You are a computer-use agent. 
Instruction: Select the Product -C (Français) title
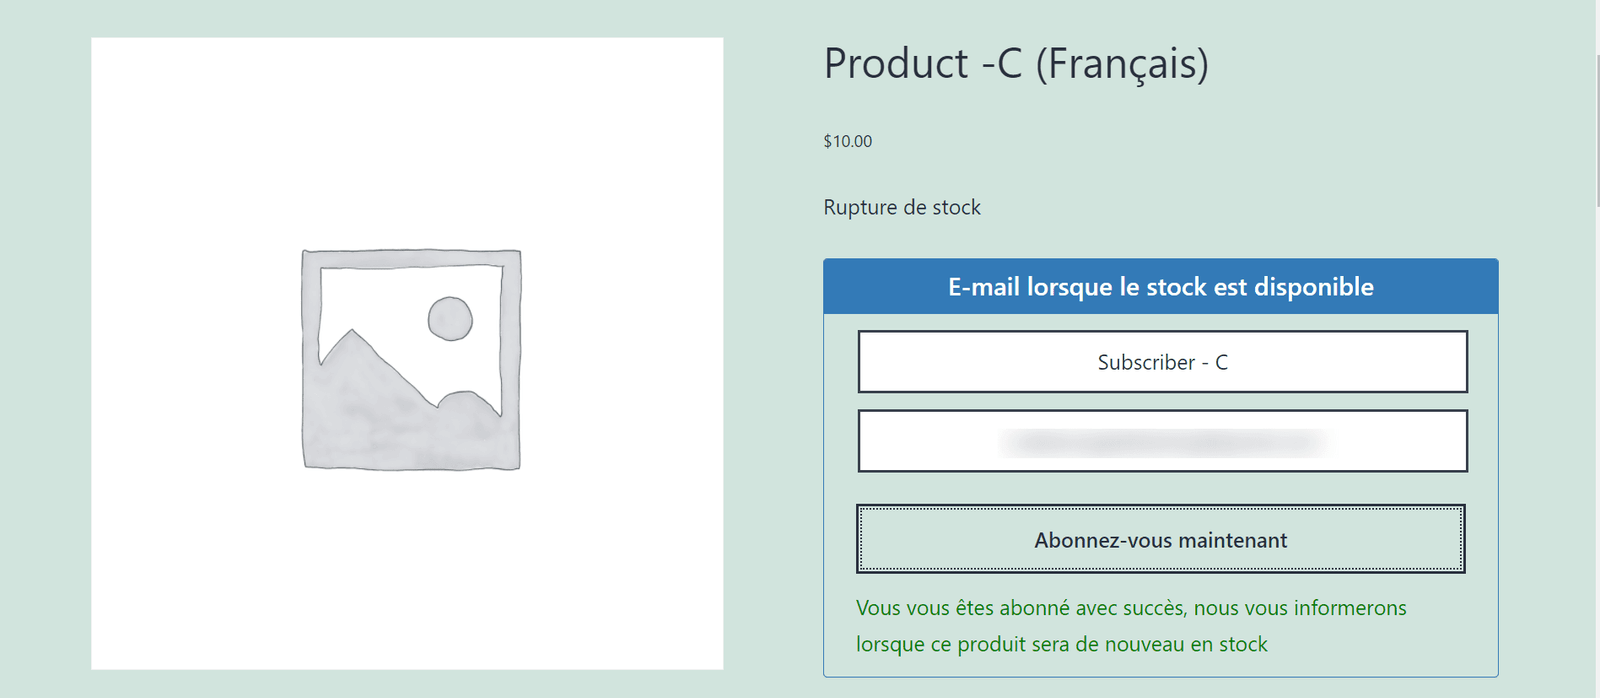[x=1016, y=64]
